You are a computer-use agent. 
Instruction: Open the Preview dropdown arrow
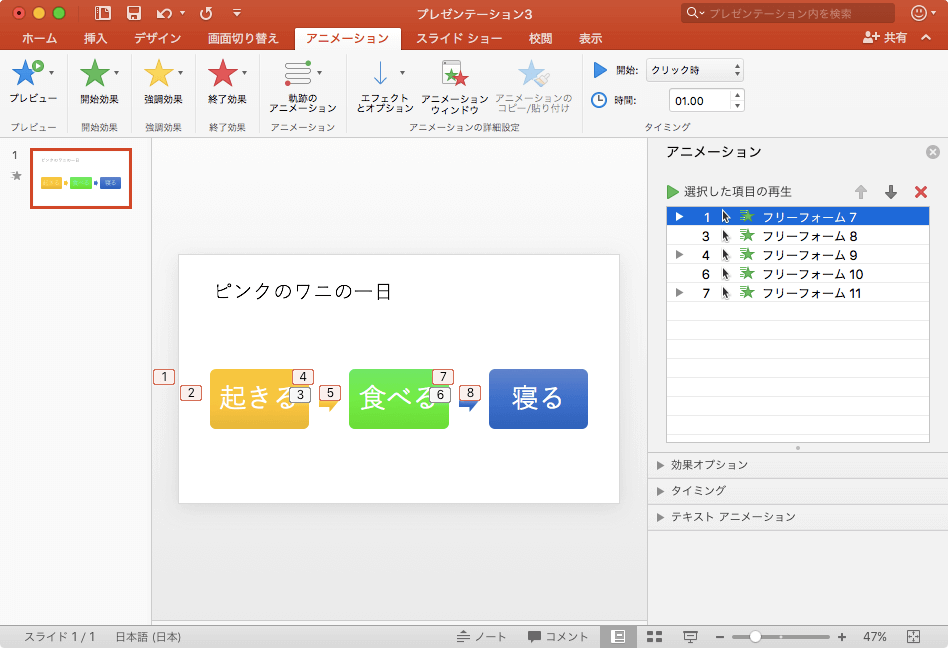(51, 73)
